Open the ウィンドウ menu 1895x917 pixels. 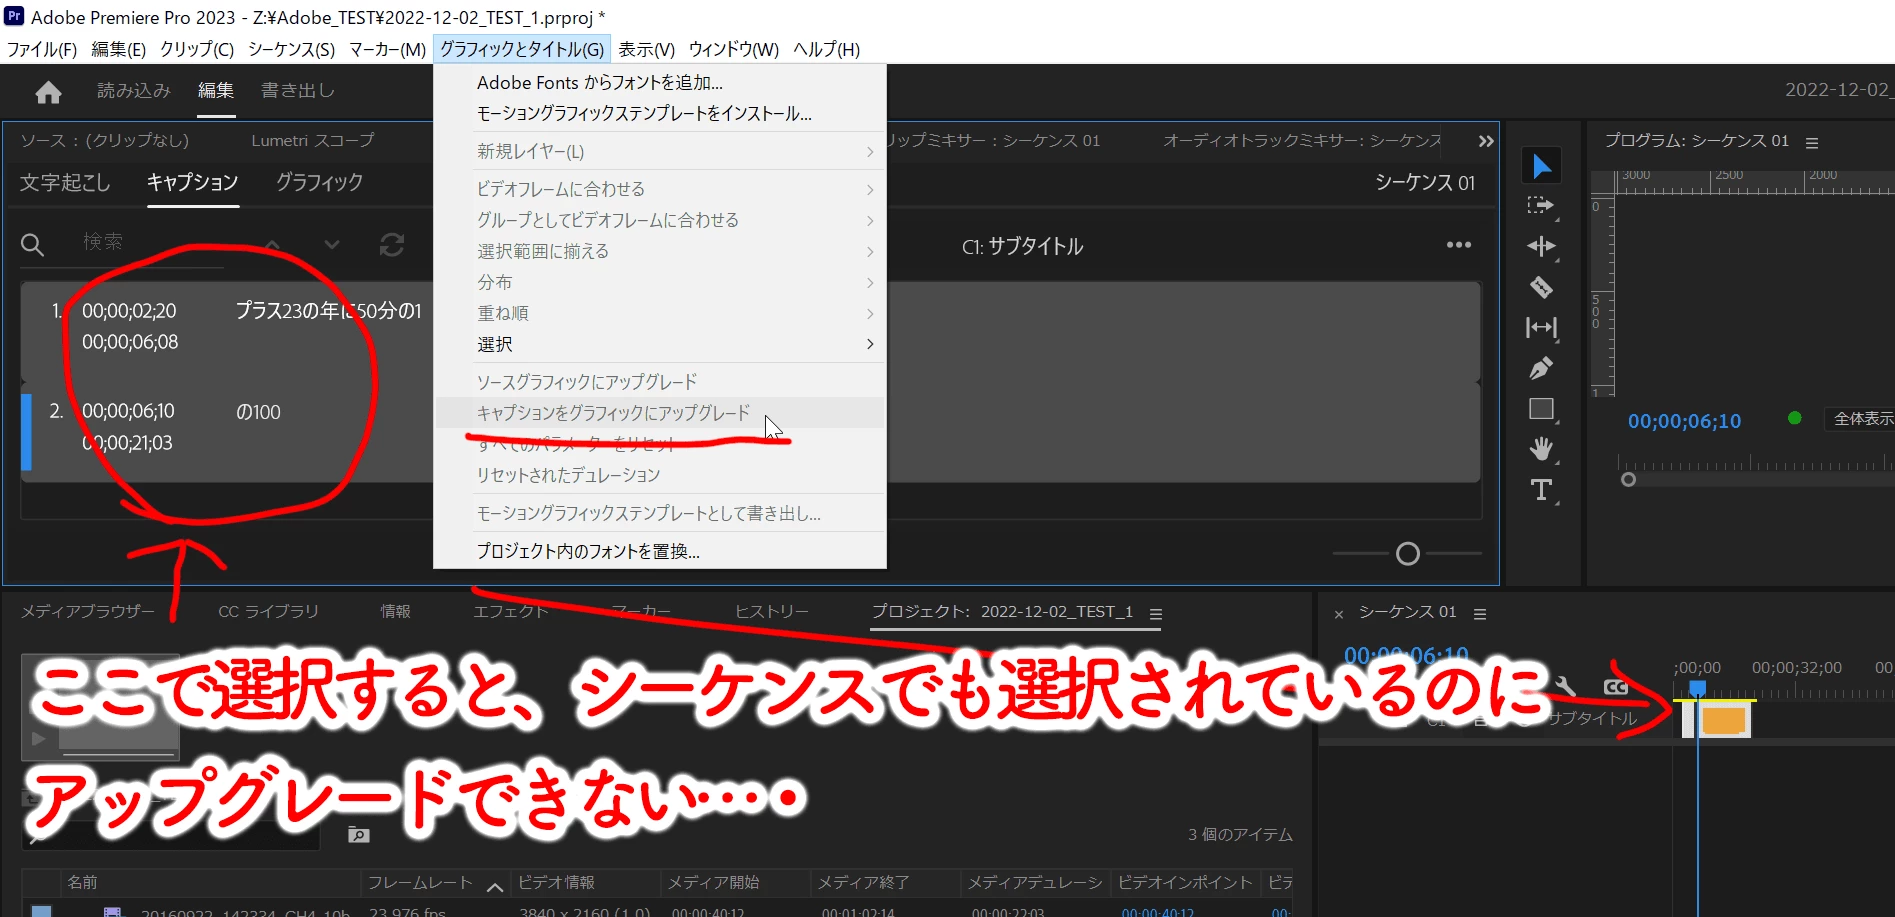pyautogui.click(x=733, y=49)
